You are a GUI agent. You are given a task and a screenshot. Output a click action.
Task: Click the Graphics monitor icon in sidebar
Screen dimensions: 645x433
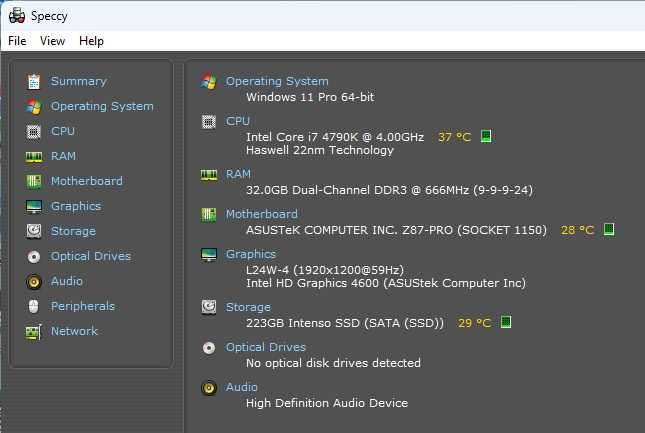tap(34, 206)
